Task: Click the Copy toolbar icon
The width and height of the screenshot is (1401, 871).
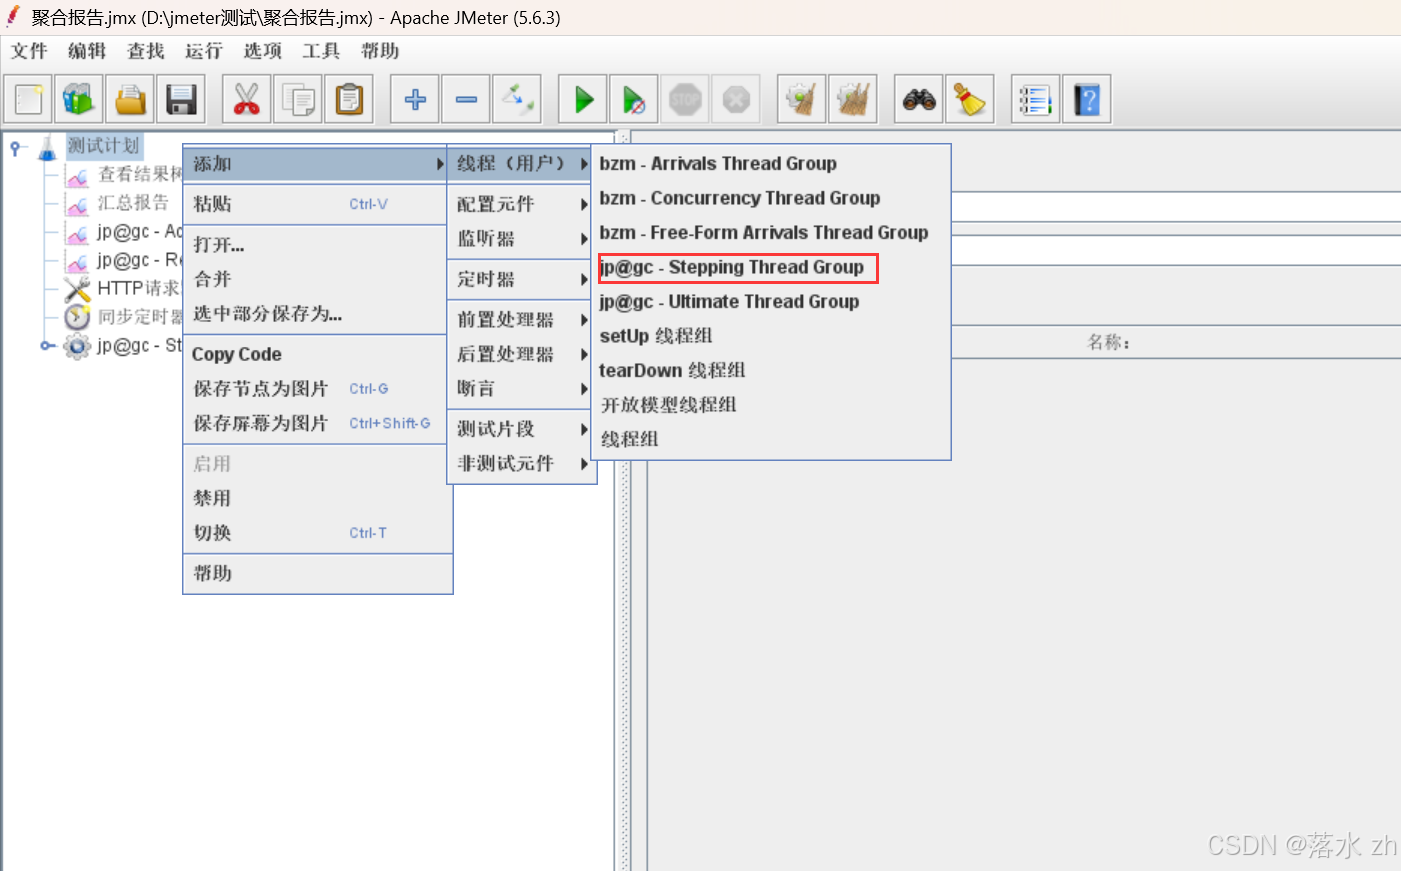Action: pos(298,99)
